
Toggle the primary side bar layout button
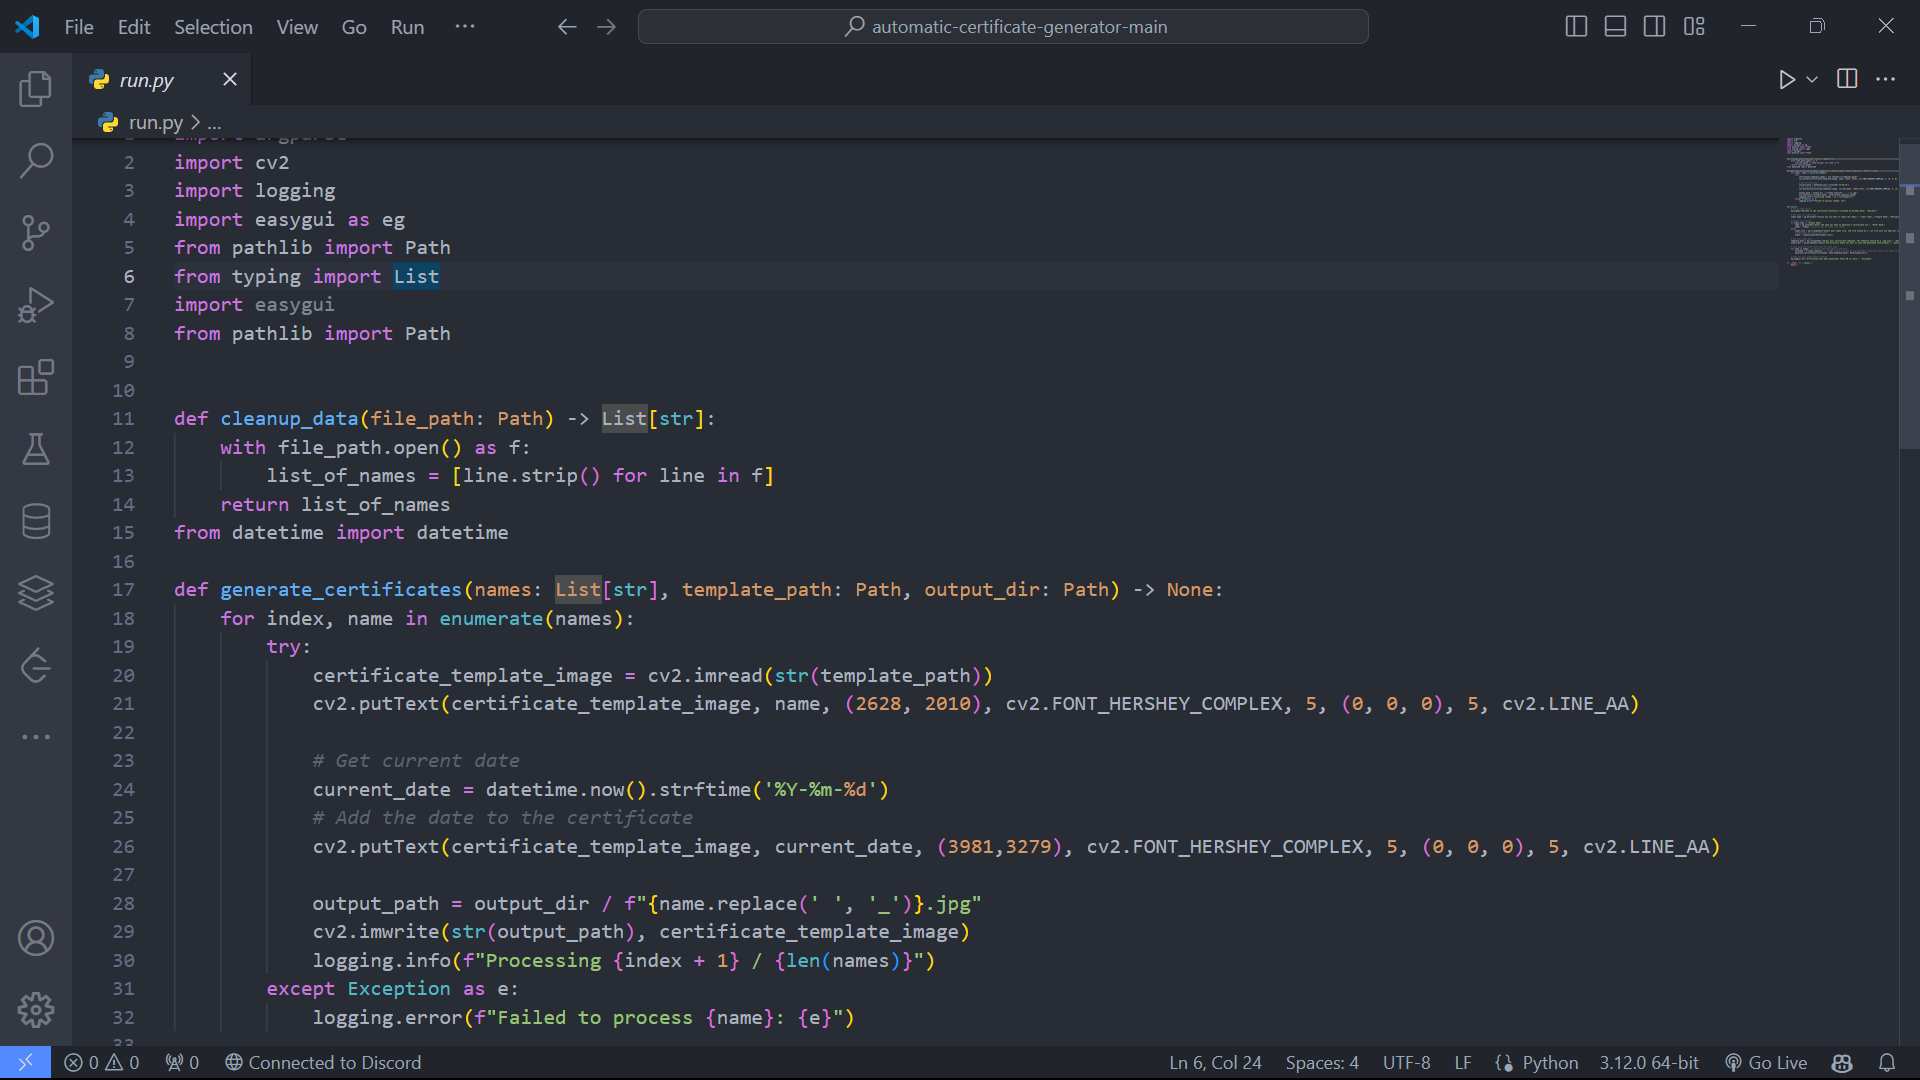coord(1576,27)
